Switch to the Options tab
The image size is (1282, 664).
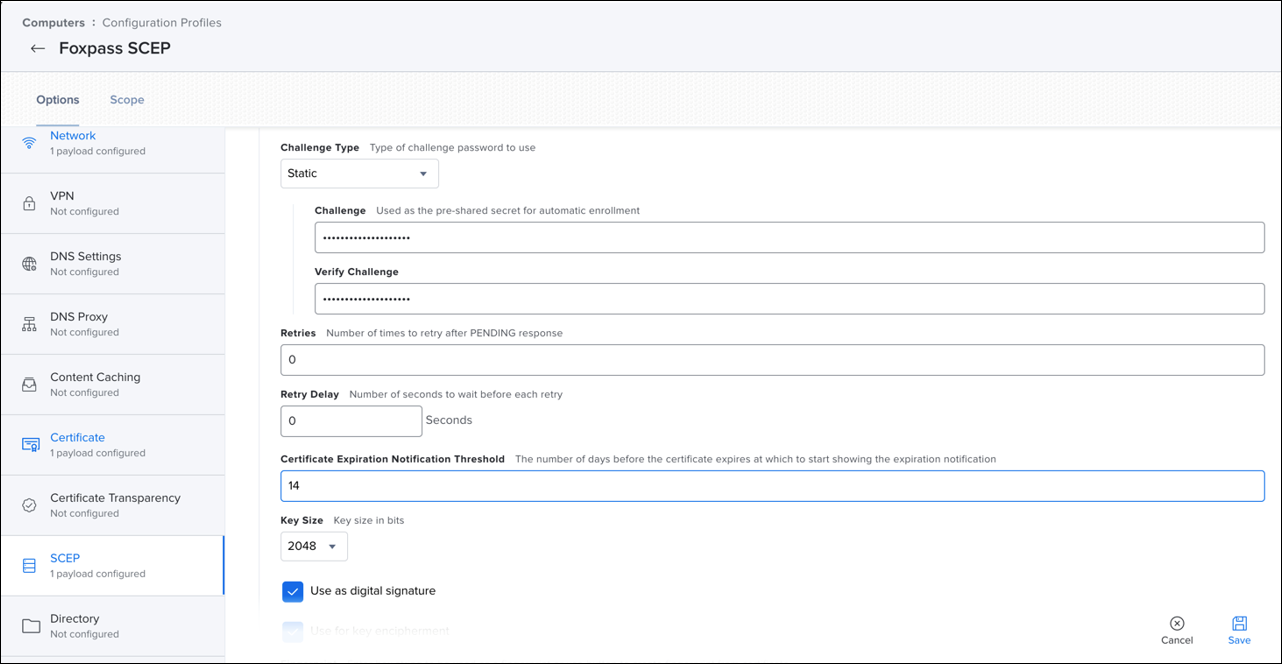pos(58,100)
